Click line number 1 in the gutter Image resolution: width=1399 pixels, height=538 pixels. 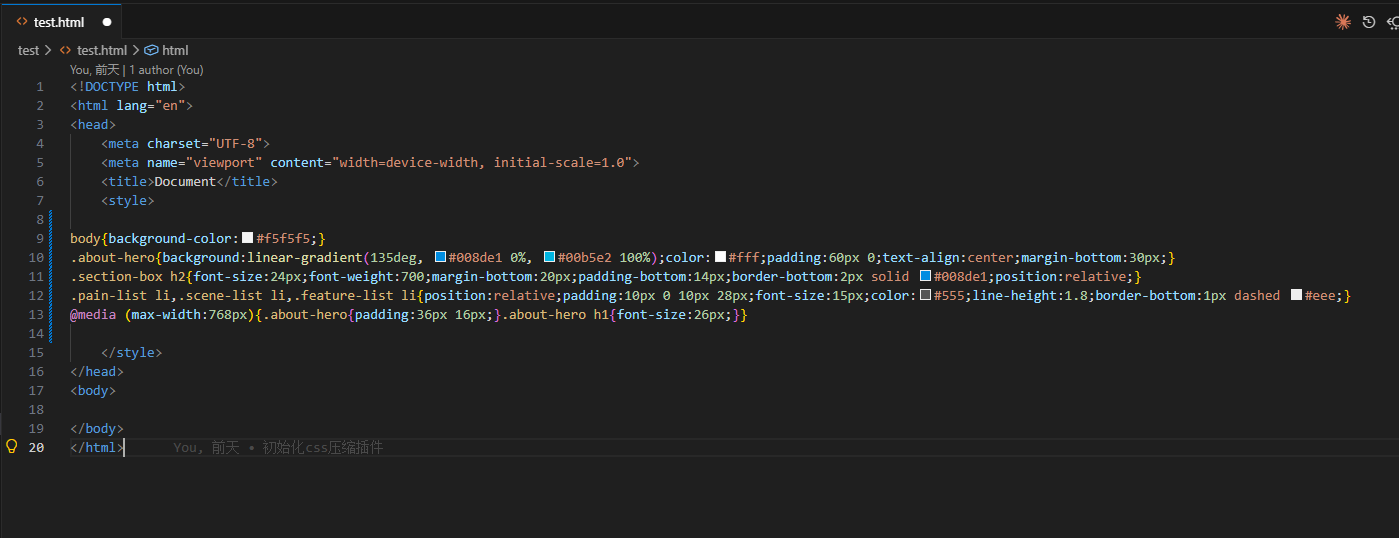coord(40,86)
